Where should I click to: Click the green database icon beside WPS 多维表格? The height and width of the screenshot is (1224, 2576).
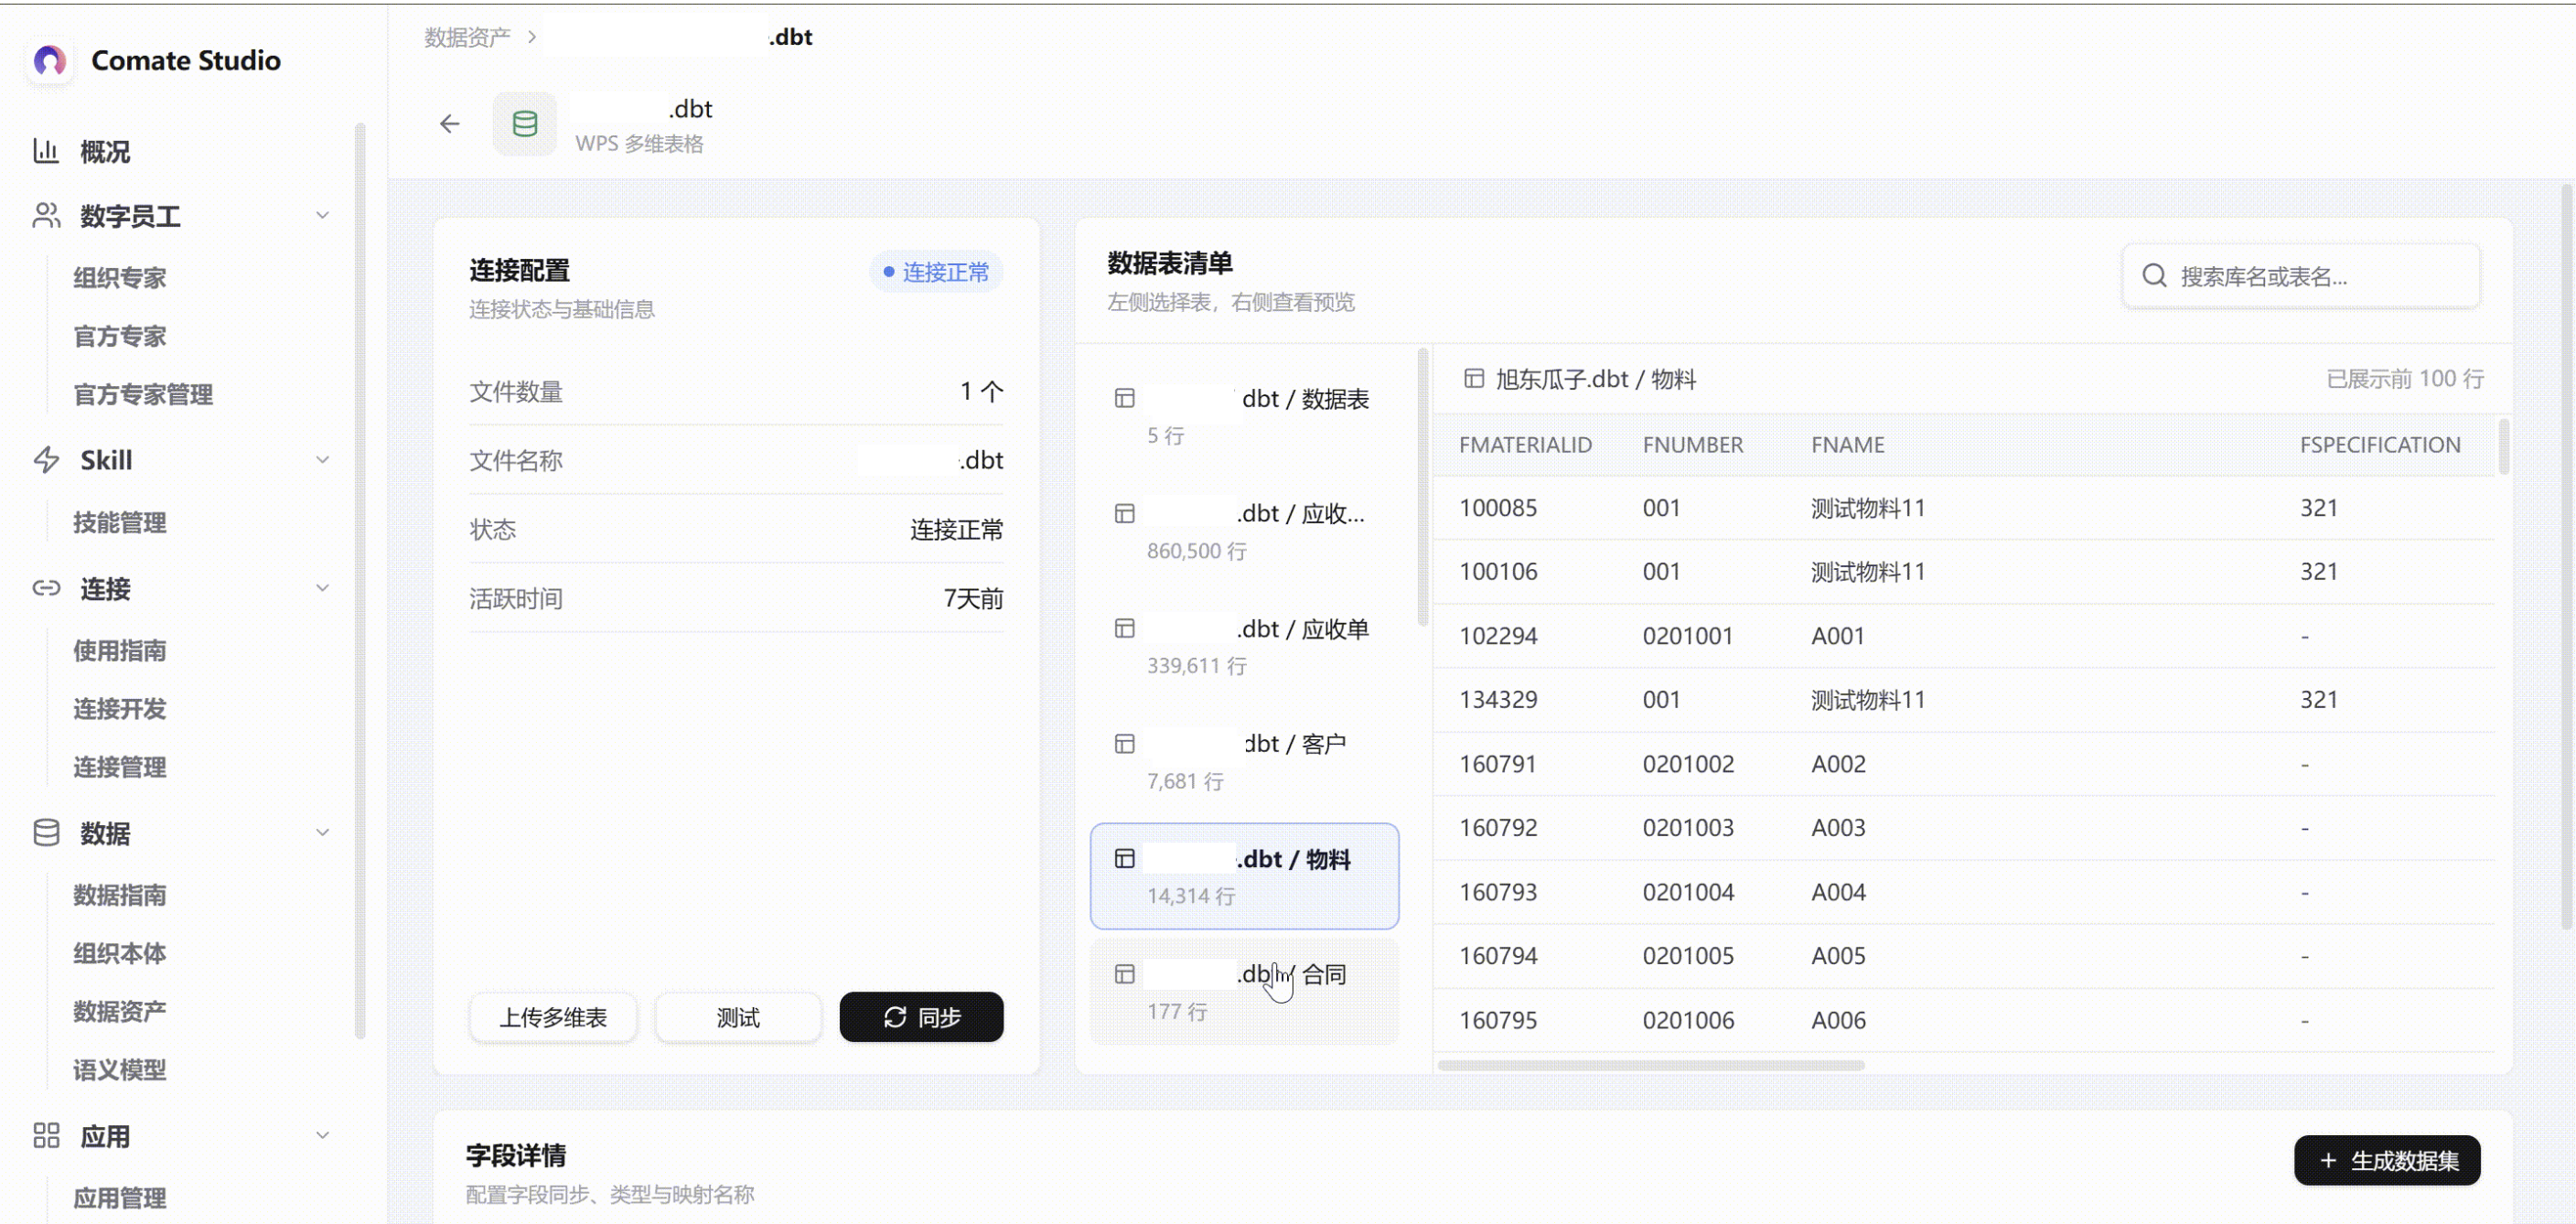pyautogui.click(x=525, y=123)
